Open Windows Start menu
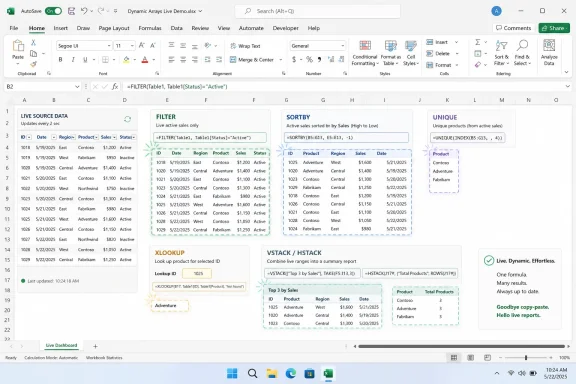 pyautogui.click(x=232, y=374)
